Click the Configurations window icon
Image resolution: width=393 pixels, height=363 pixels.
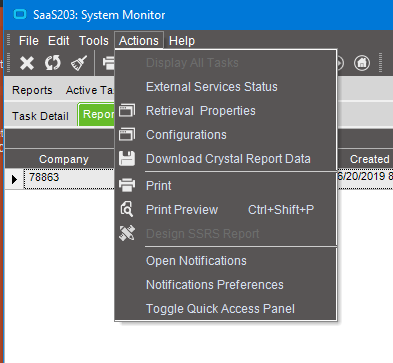(127, 135)
